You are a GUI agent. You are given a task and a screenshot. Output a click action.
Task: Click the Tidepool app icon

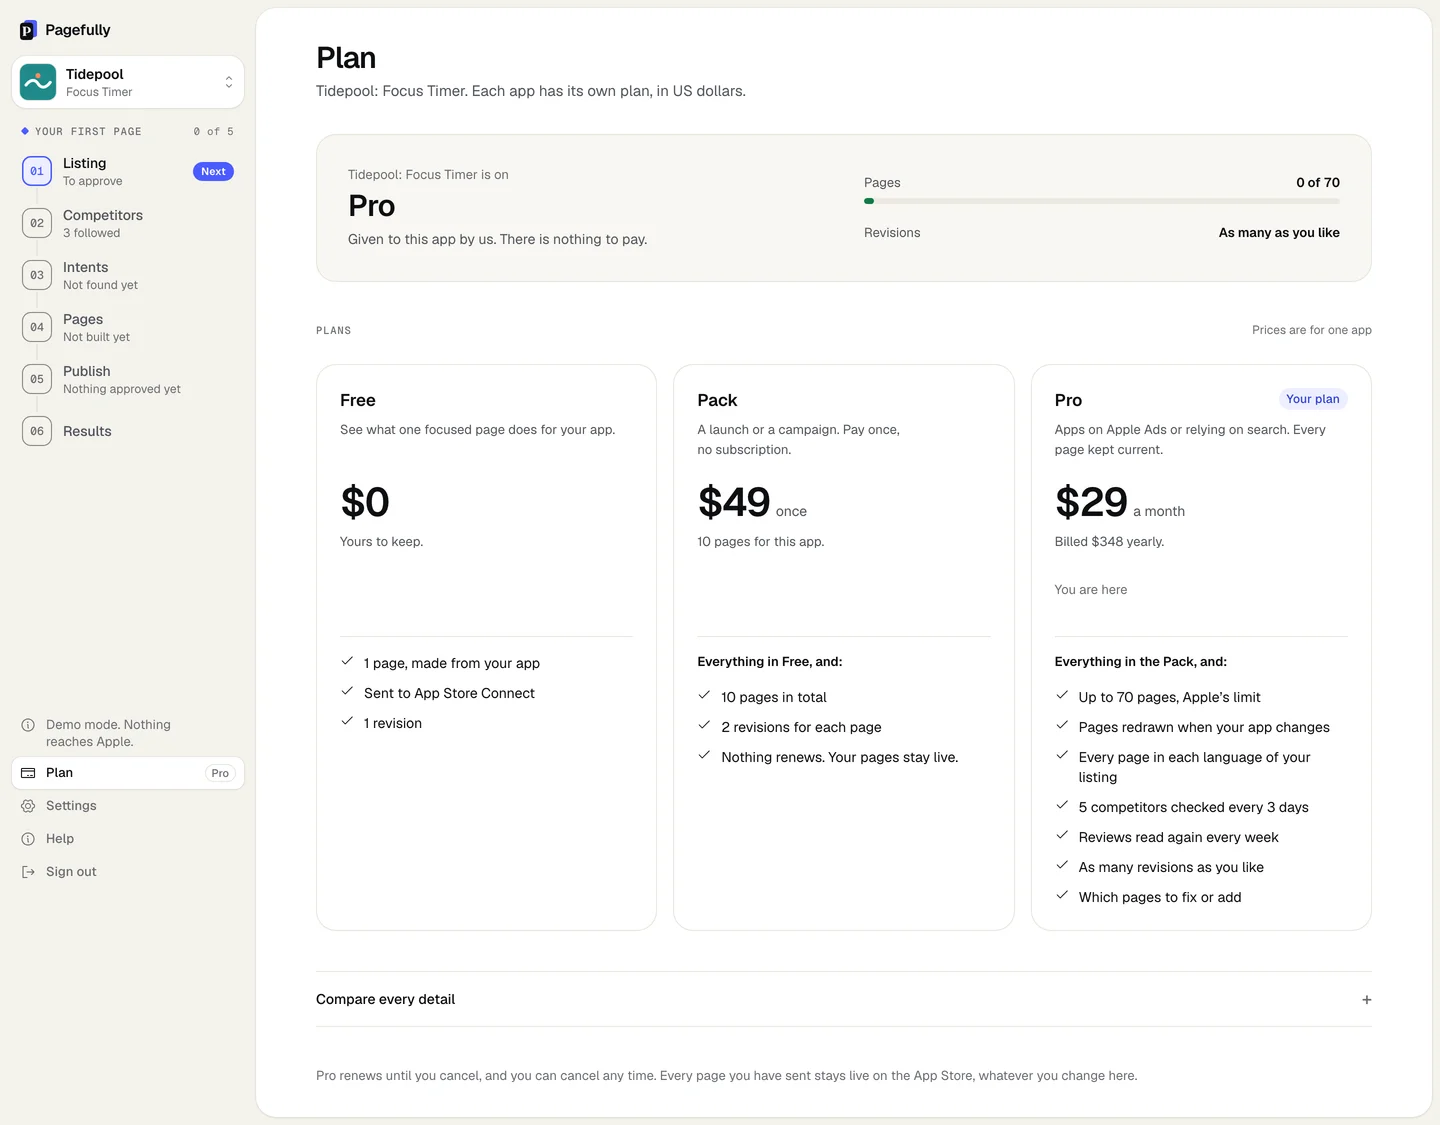click(38, 82)
